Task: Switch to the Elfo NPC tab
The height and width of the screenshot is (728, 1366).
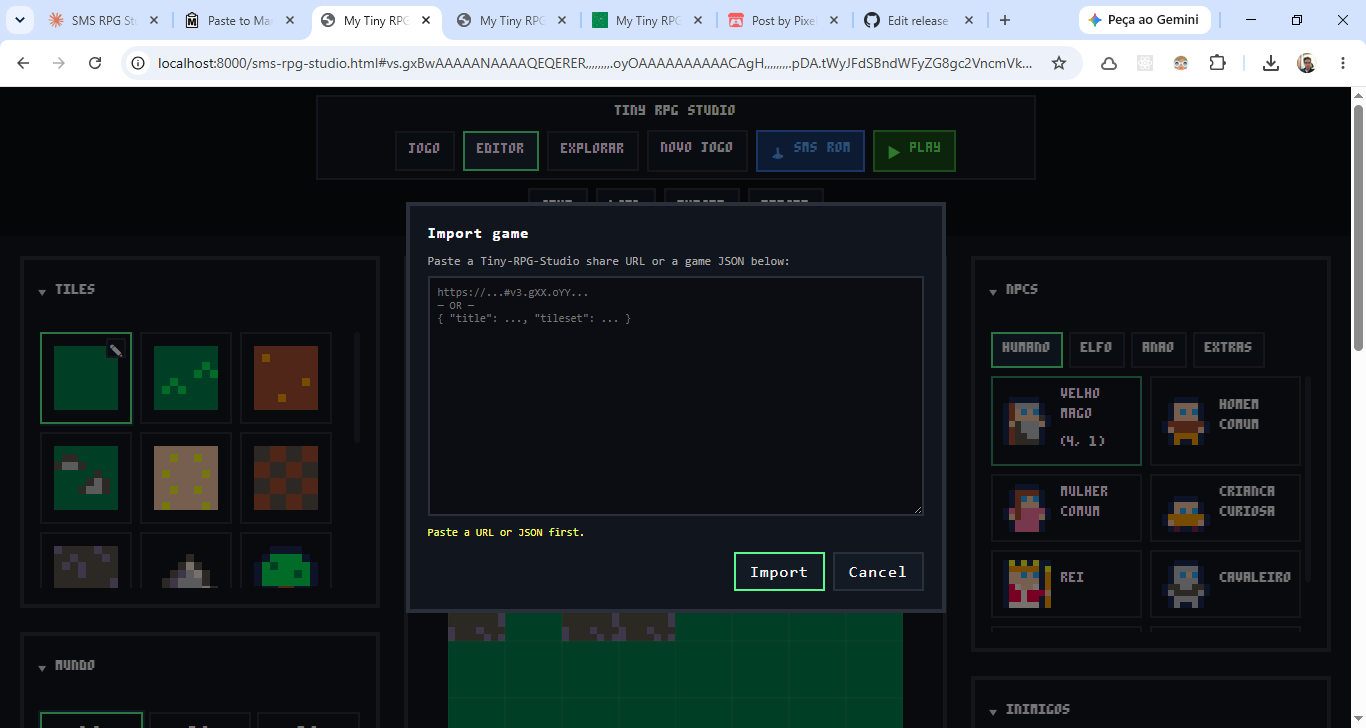Action: (1097, 349)
